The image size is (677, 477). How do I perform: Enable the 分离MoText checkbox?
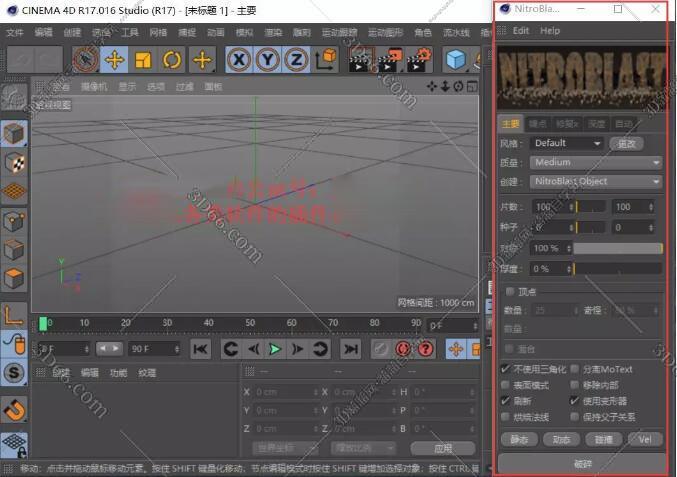pos(574,369)
